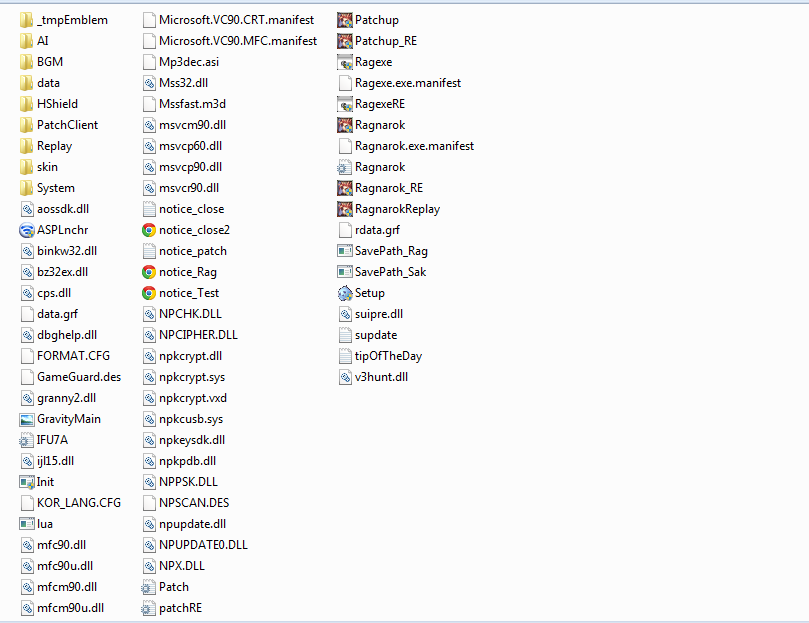
Task: Select the skin folder
Action: [39, 167]
